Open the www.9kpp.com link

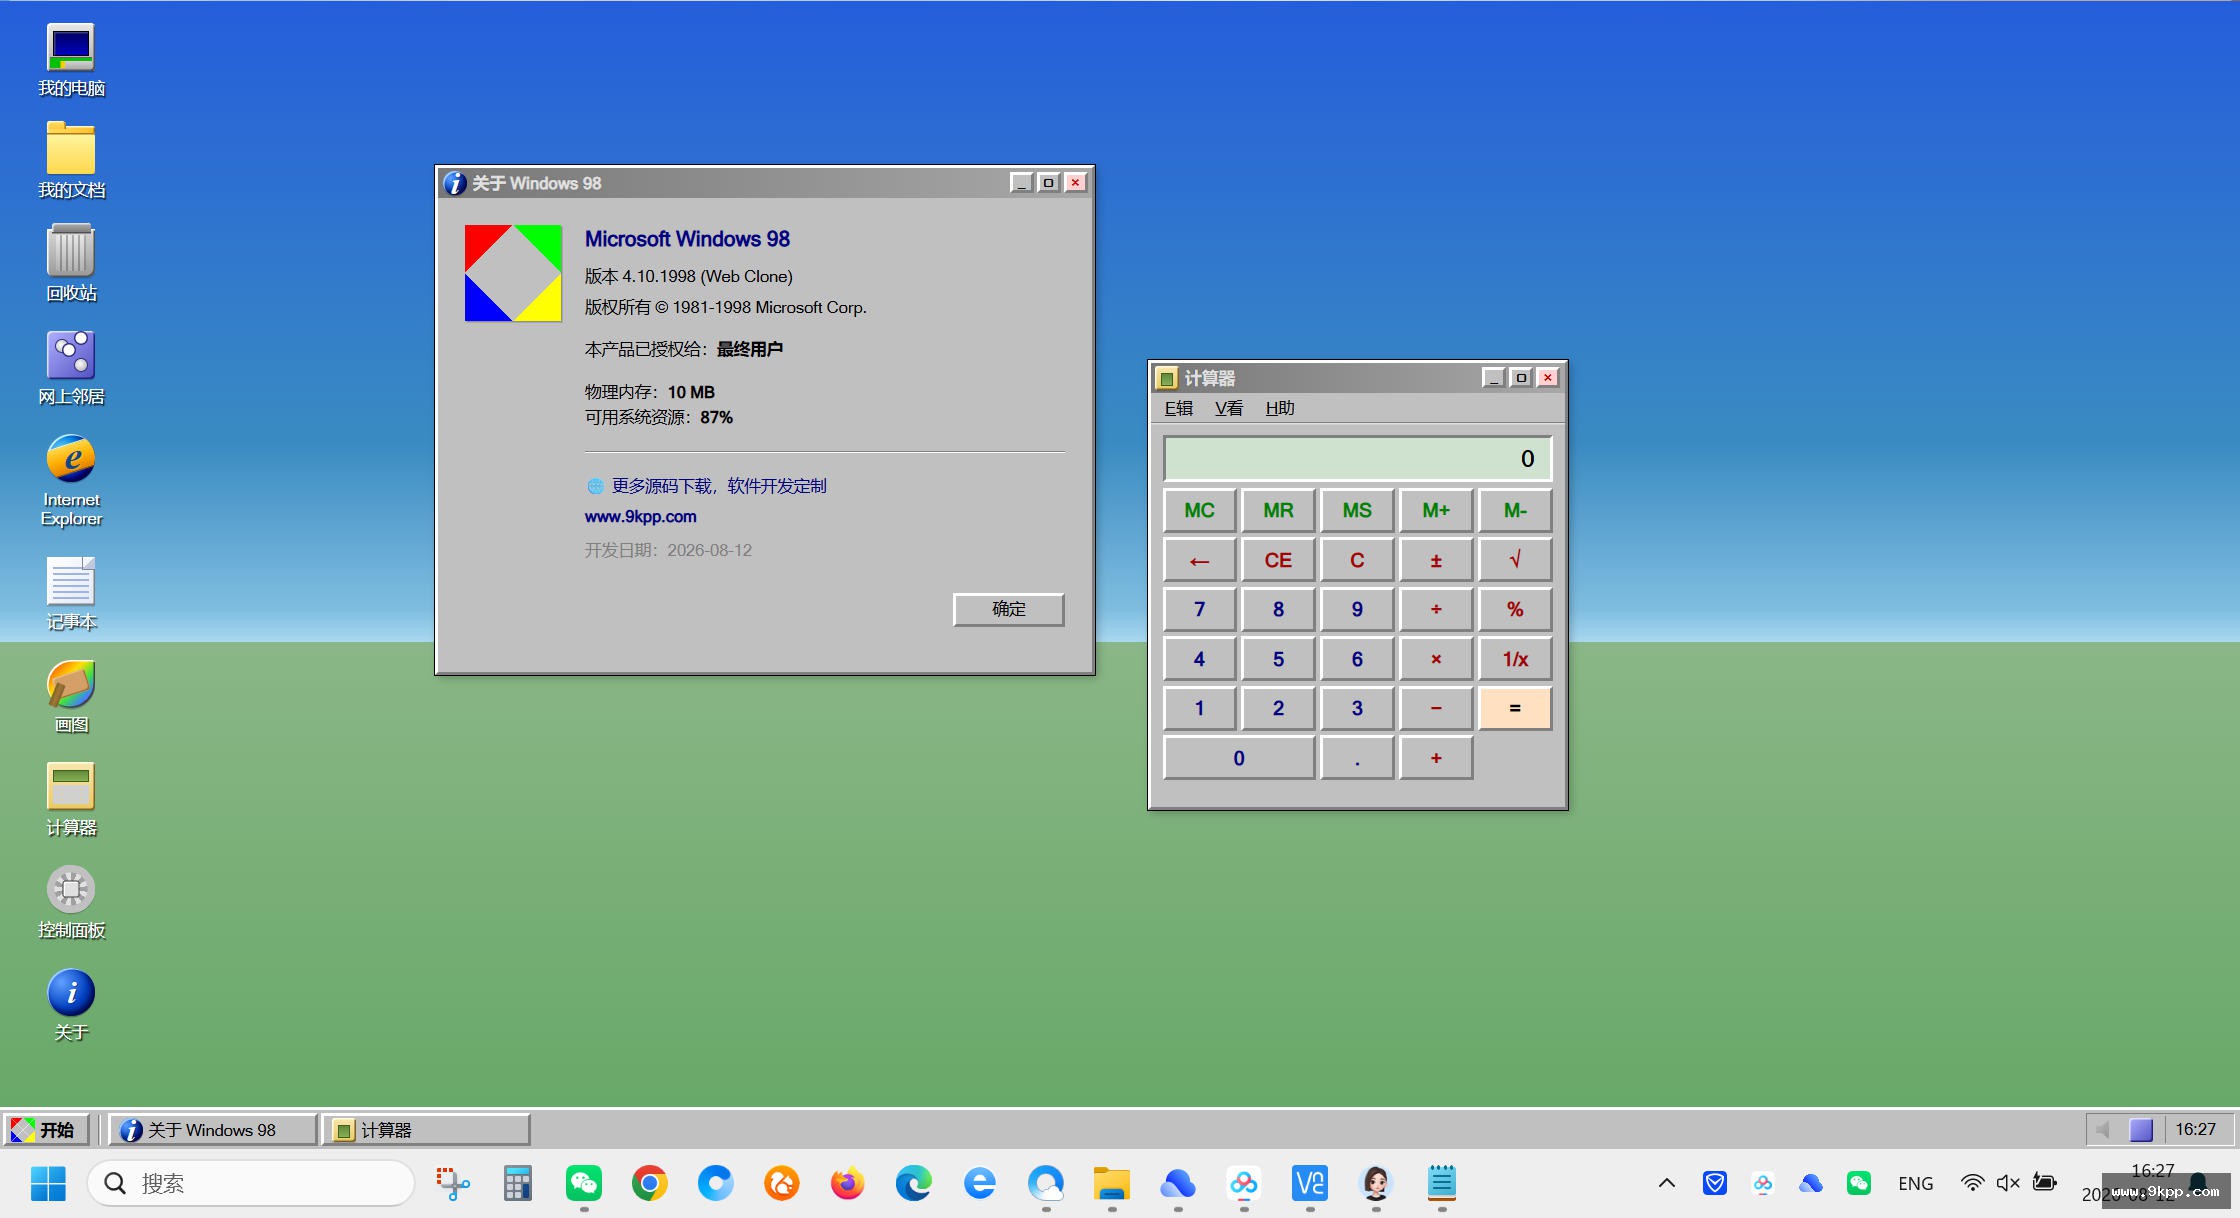click(640, 517)
